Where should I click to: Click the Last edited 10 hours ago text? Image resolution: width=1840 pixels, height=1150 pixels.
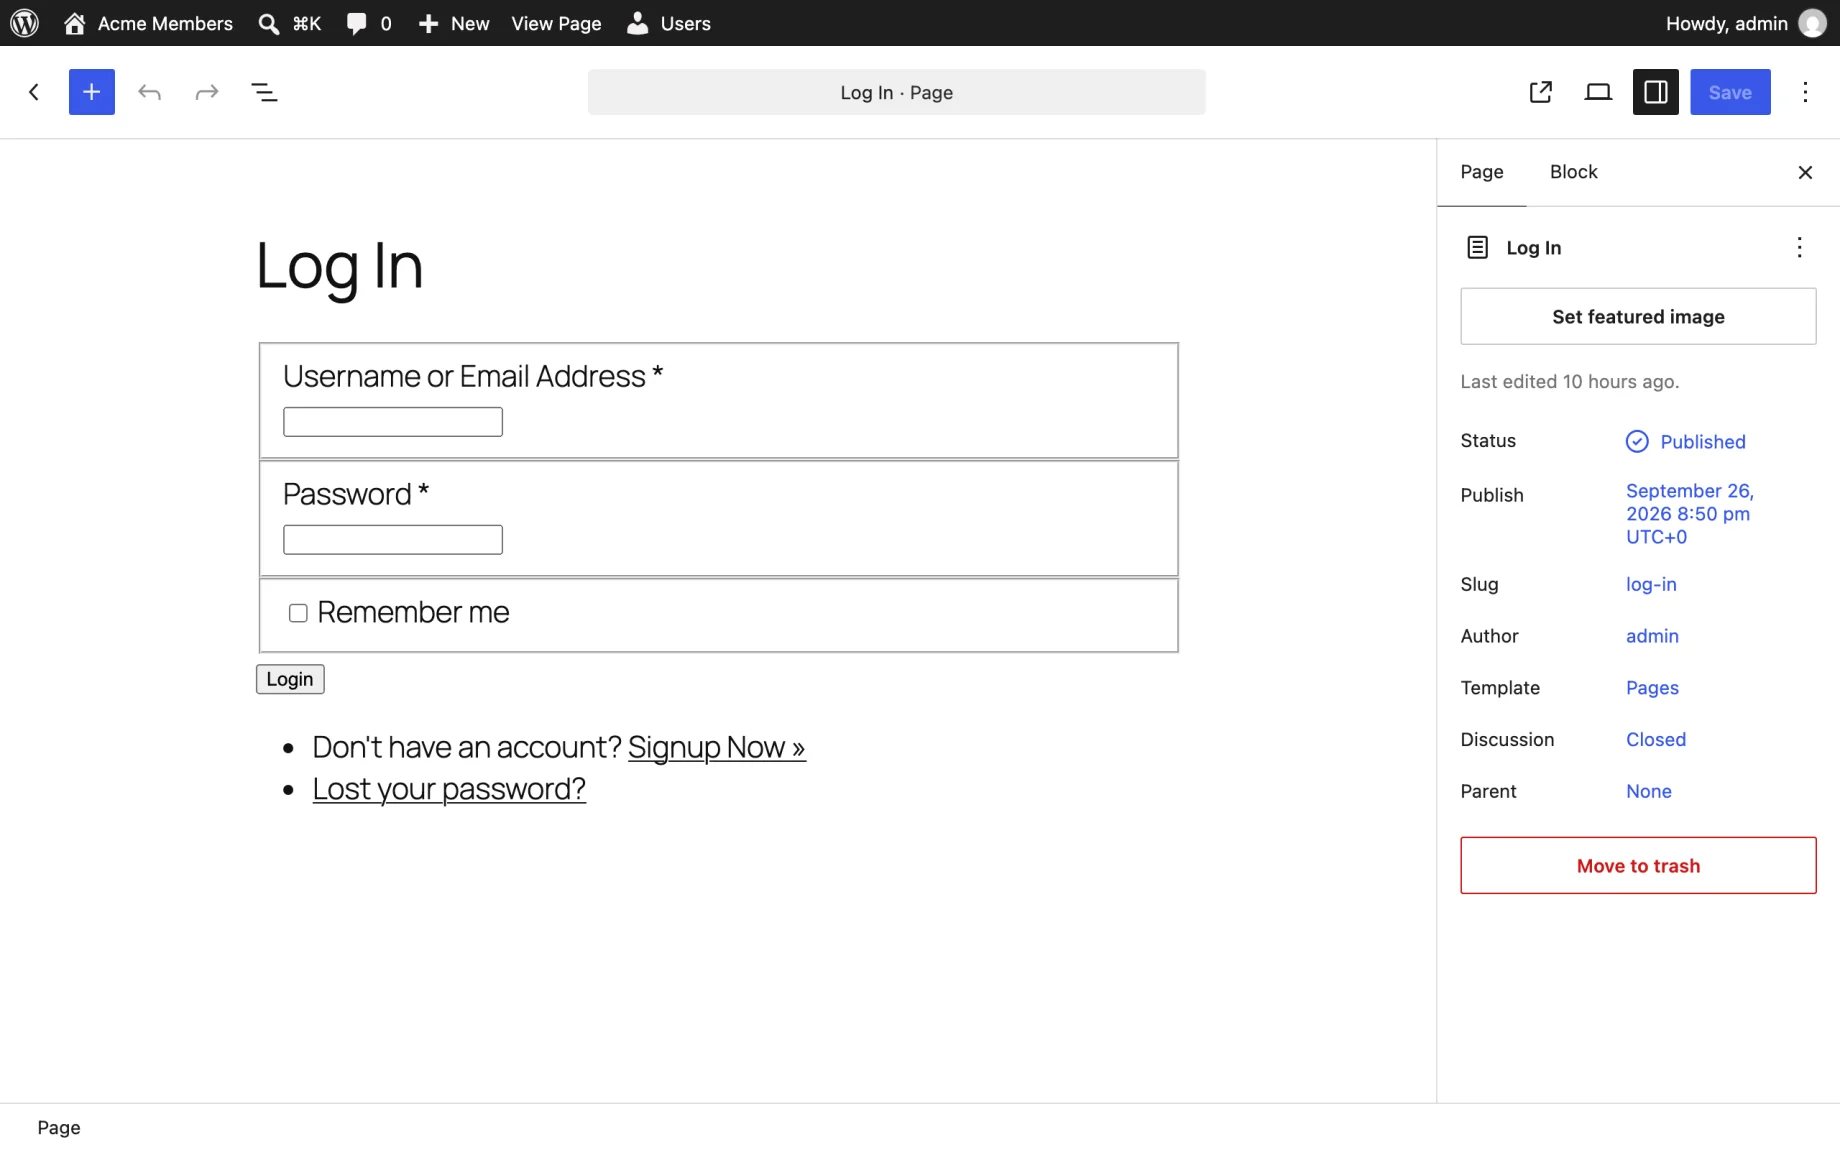coord(1569,382)
